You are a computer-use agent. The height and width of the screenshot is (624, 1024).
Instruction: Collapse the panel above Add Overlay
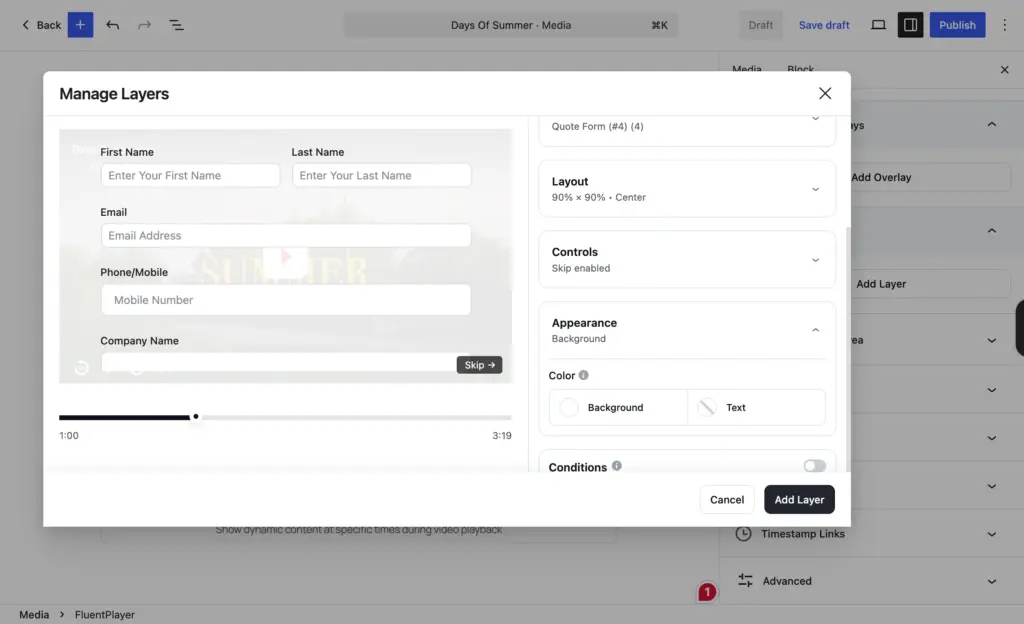coord(991,125)
